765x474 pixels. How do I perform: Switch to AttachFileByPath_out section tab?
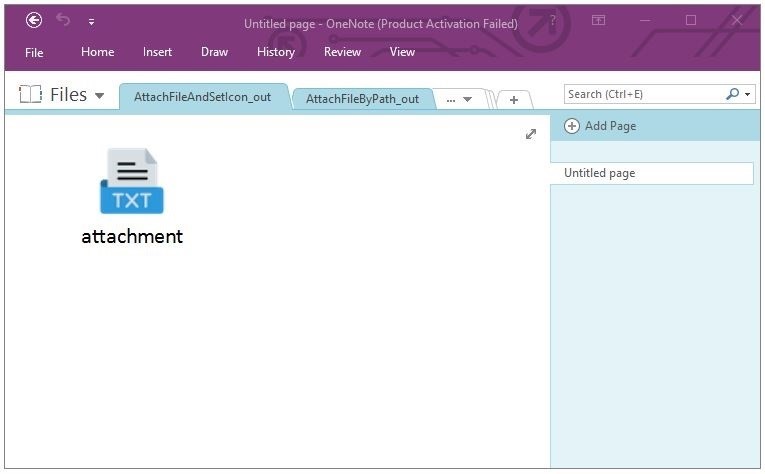coord(362,99)
